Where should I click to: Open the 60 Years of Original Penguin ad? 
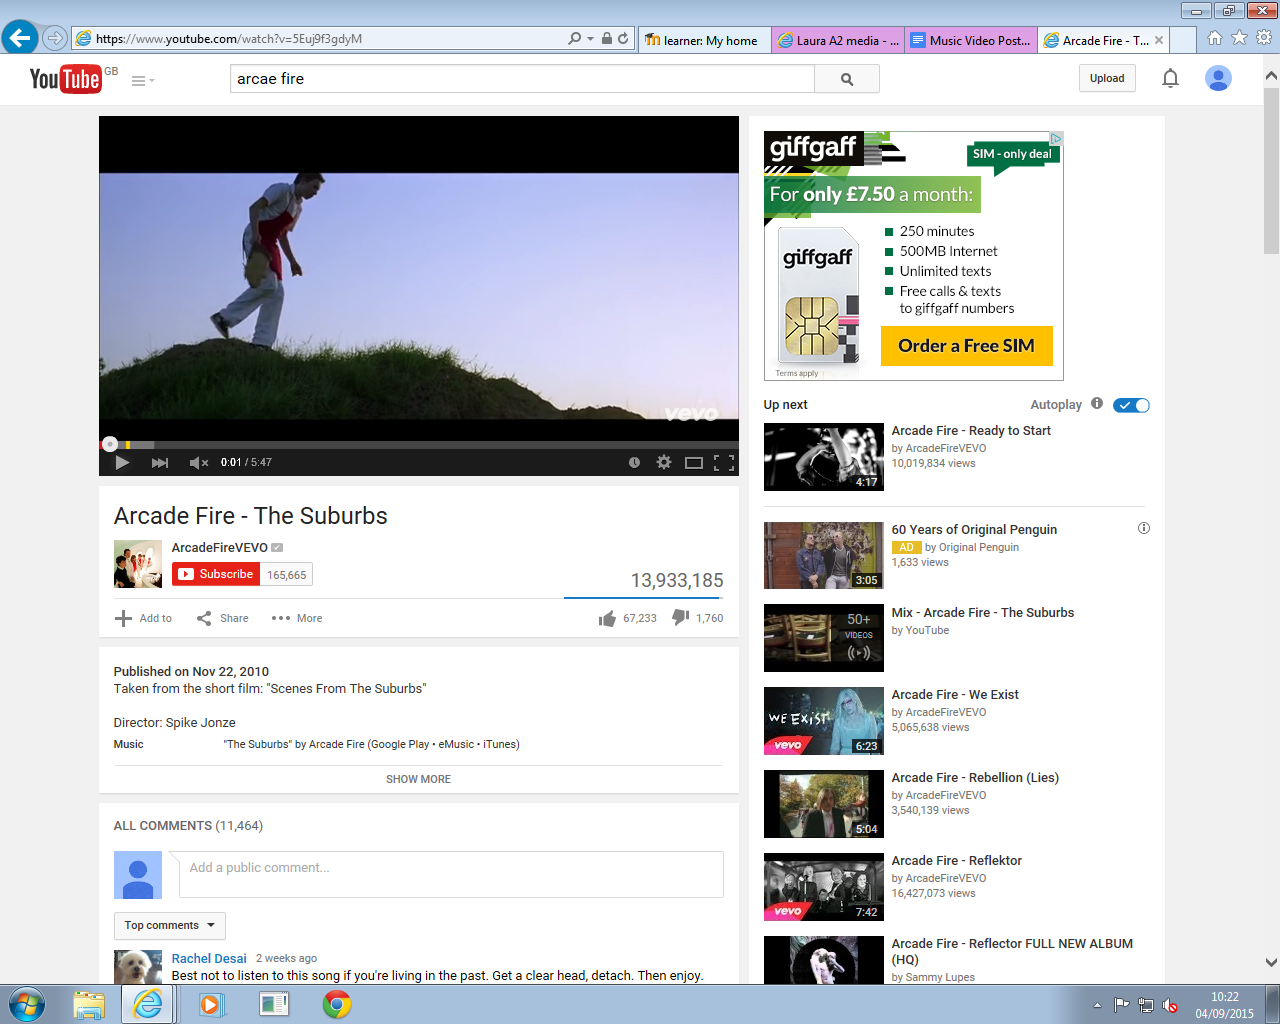(974, 530)
